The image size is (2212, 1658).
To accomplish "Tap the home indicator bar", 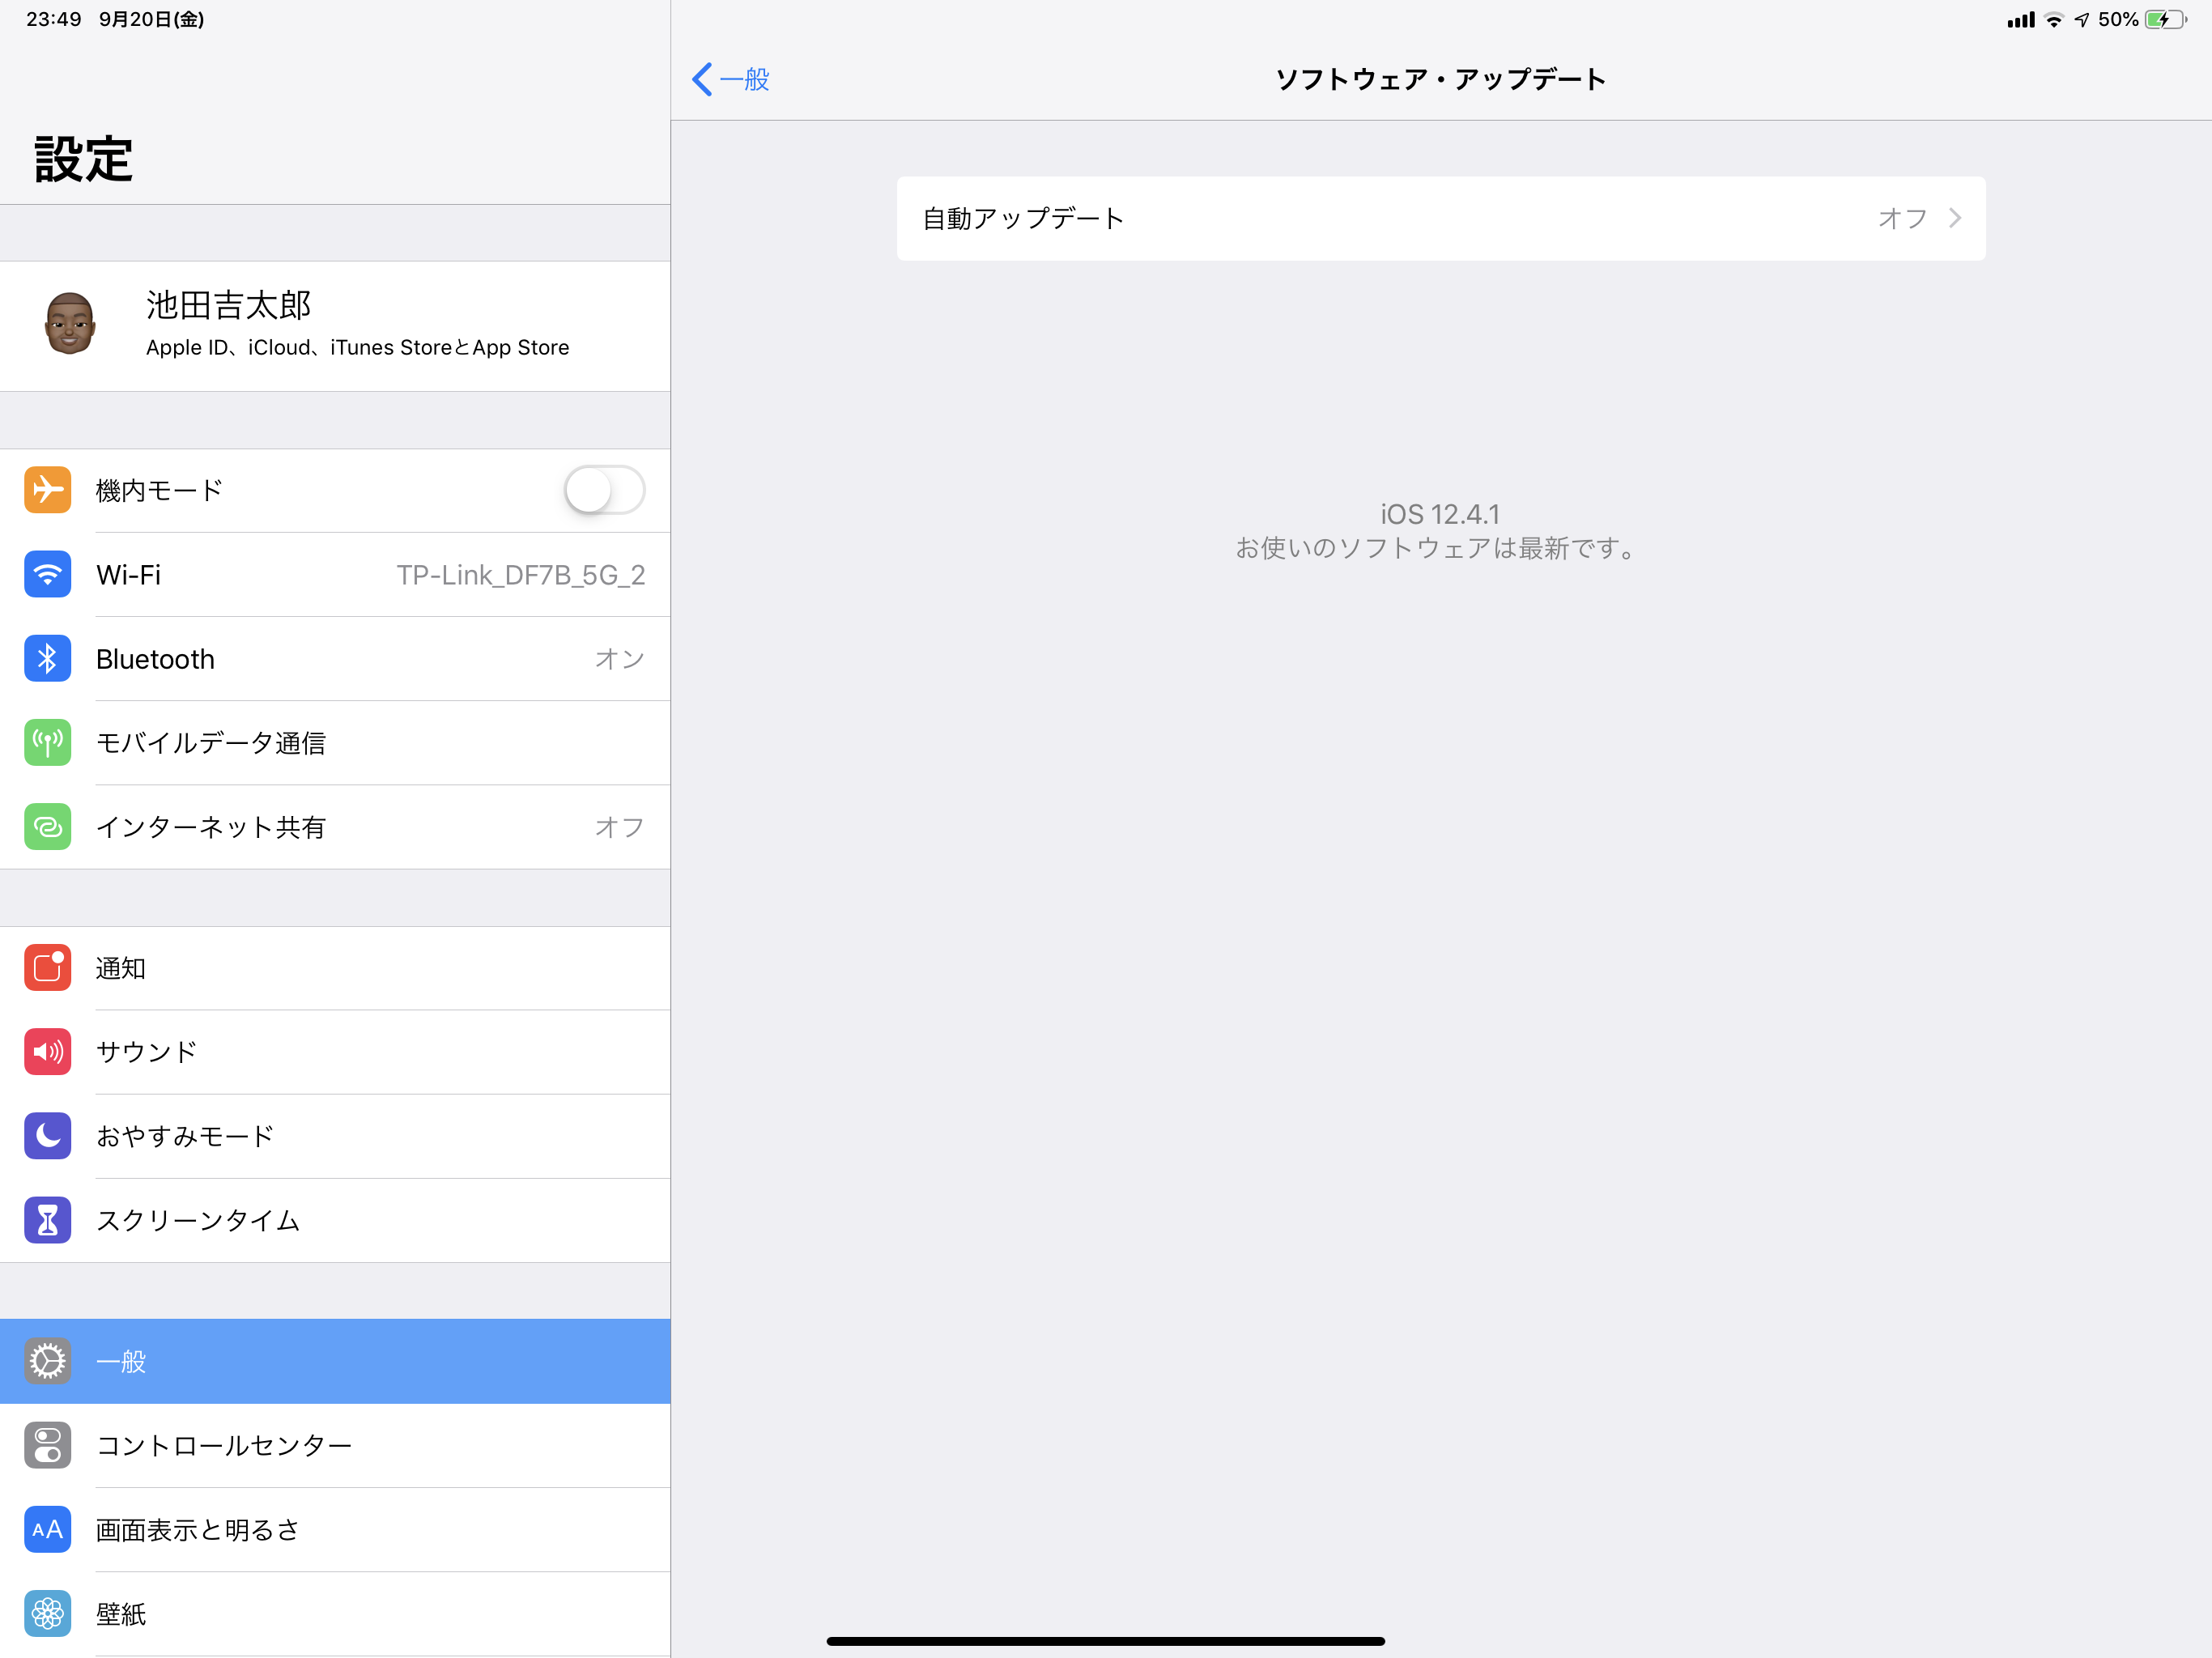I will [x=1105, y=1641].
